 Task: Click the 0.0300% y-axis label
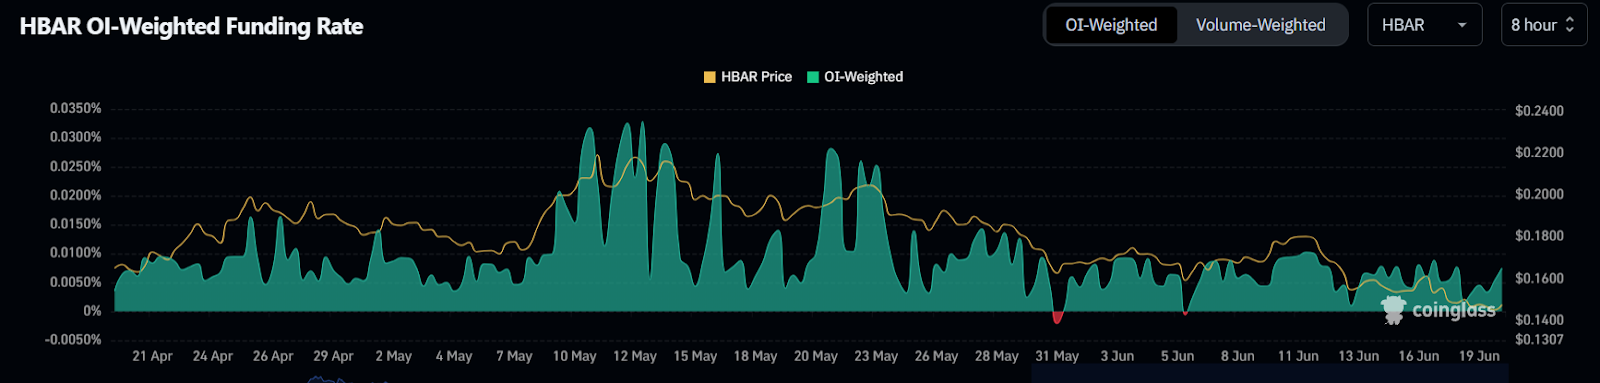(x=76, y=137)
